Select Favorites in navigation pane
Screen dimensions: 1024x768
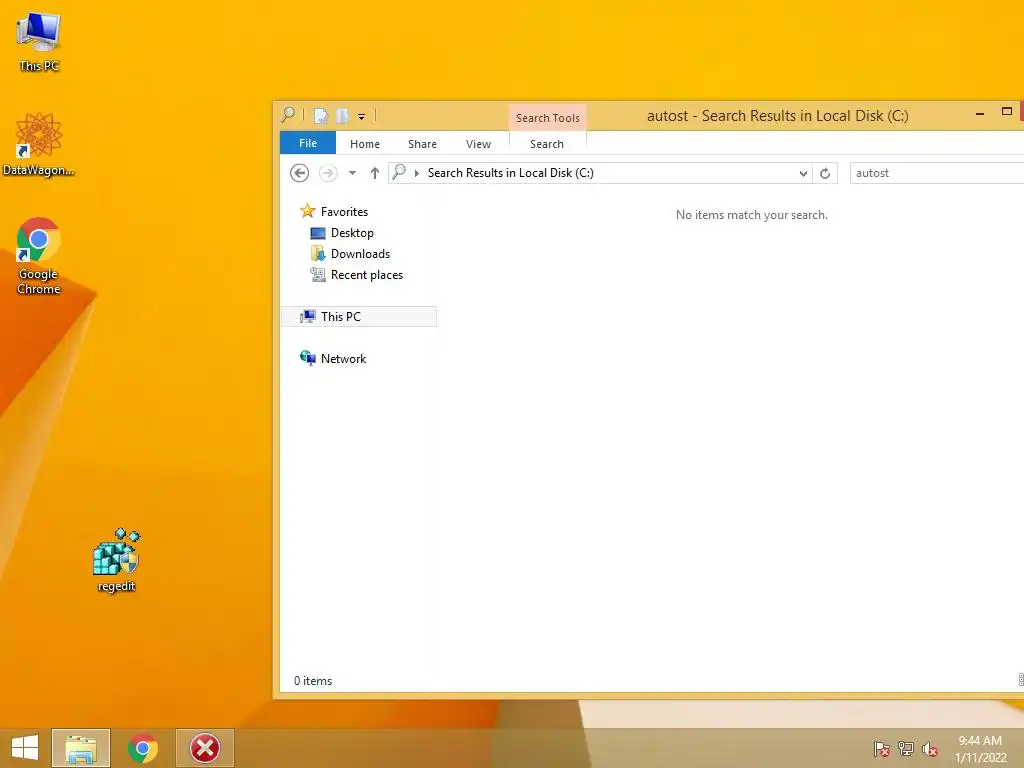344,212
